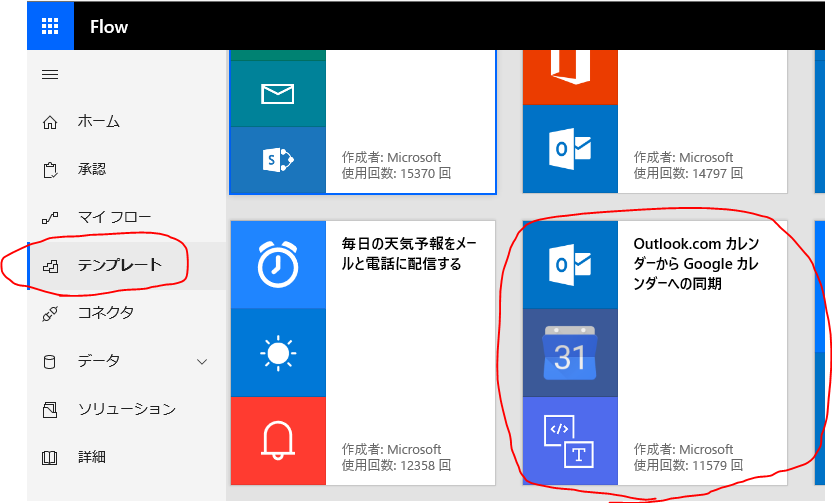Image resolution: width=832 pixels, height=503 pixels.
Task: Click the データ label in the sidebar
Action: 99,361
